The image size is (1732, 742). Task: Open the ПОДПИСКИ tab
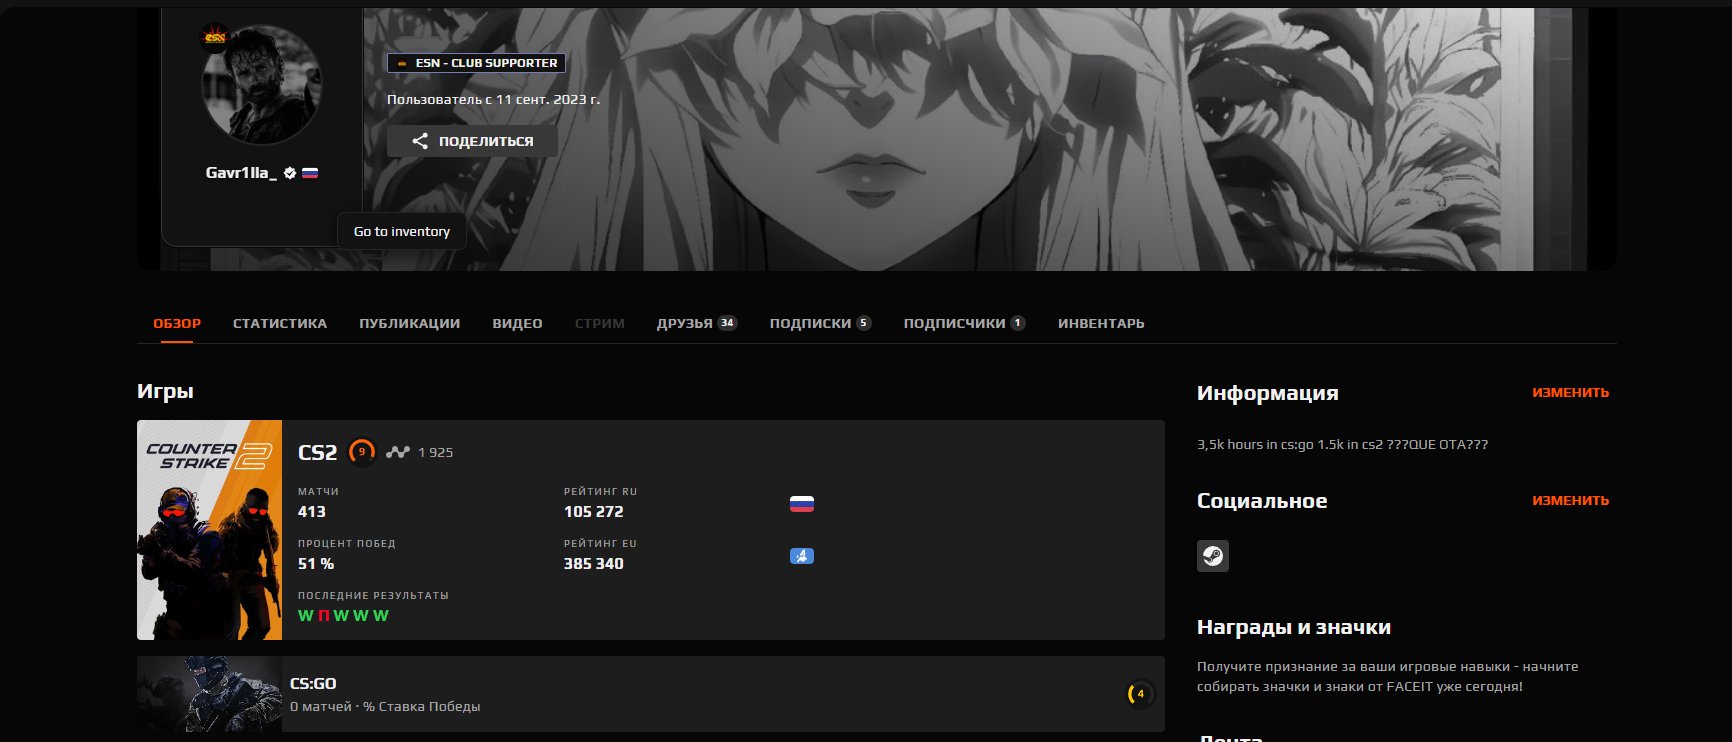tap(820, 323)
